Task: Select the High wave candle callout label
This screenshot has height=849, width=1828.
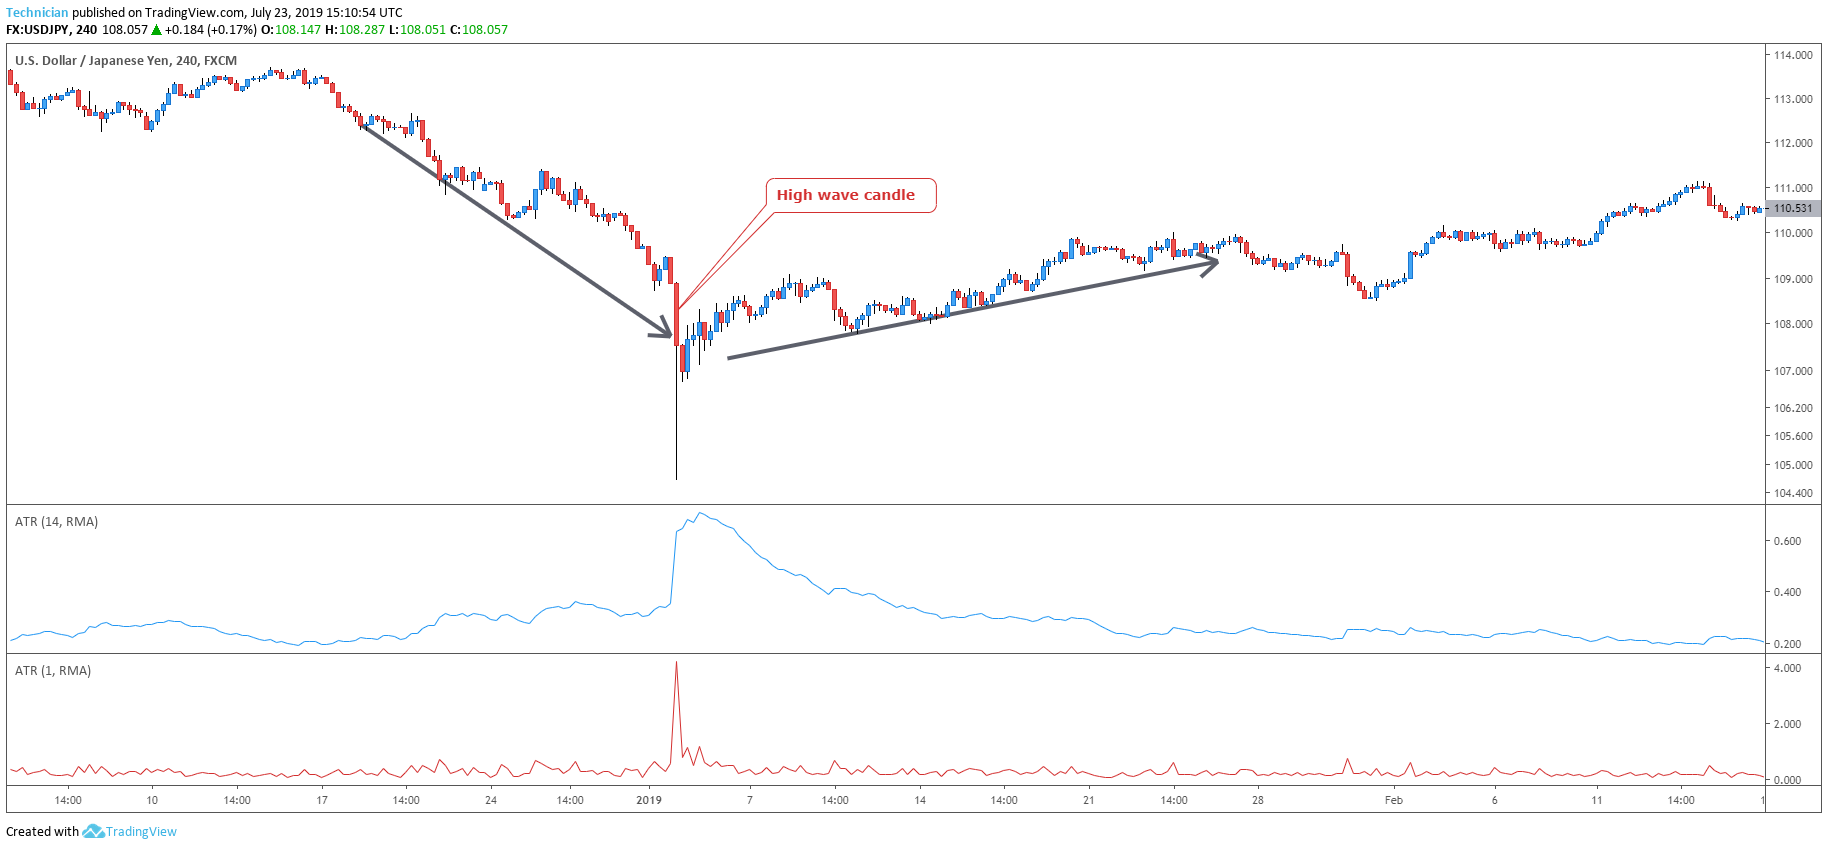Action: 846,195
